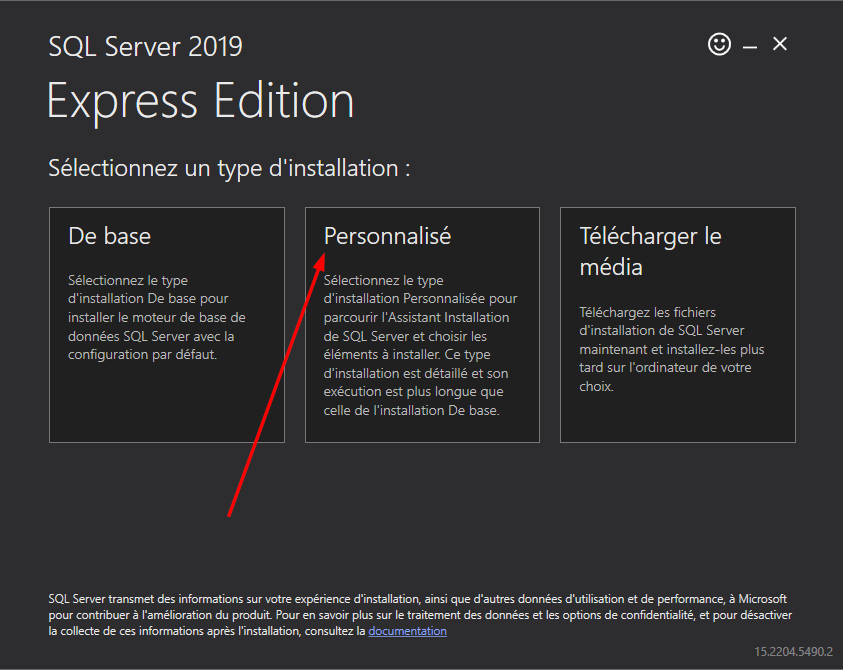Click the smiley face feedback icon
This screenshot has width=843, height=670.
pos(719,44)
